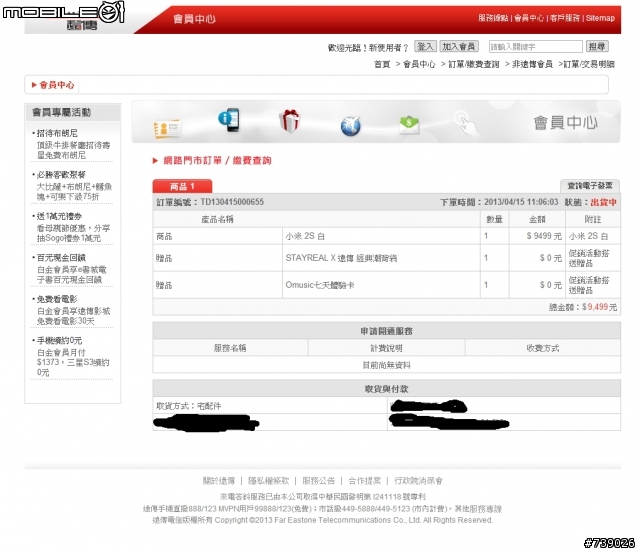
Task: Click Omusic七天體驗卡 gift row name
Action: pos(320,285)
